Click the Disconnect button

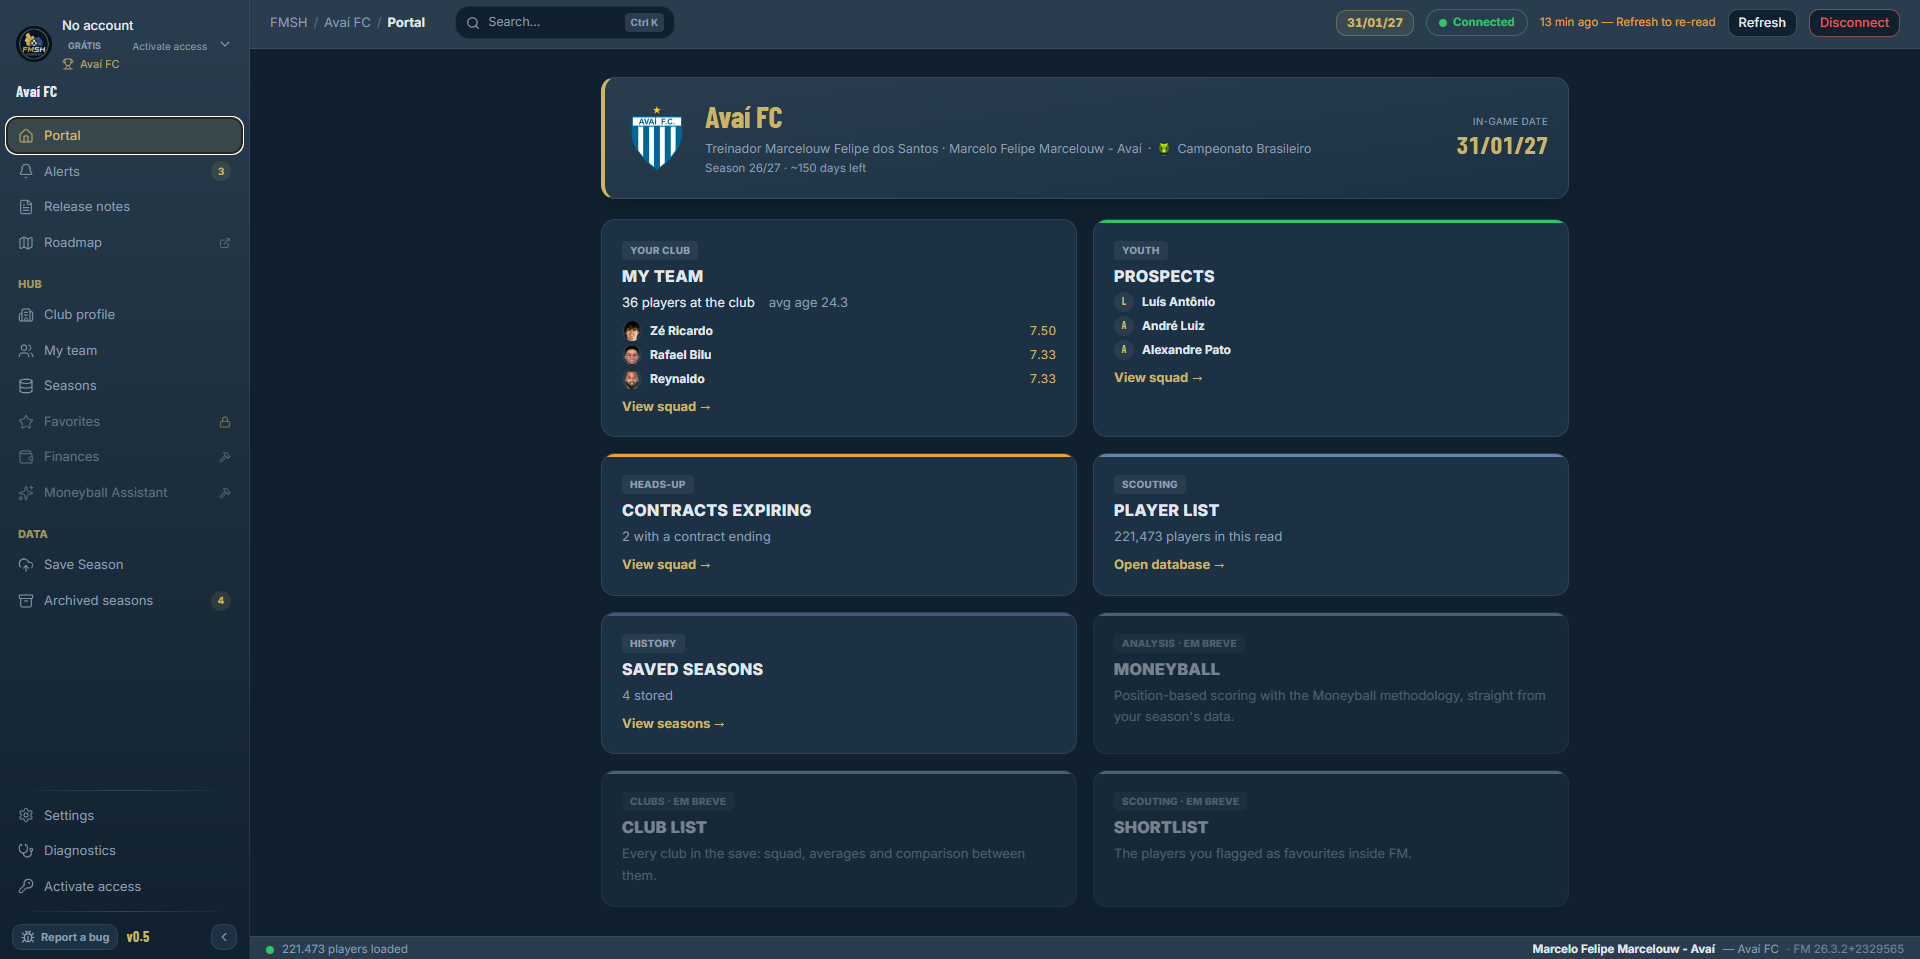1854,23
